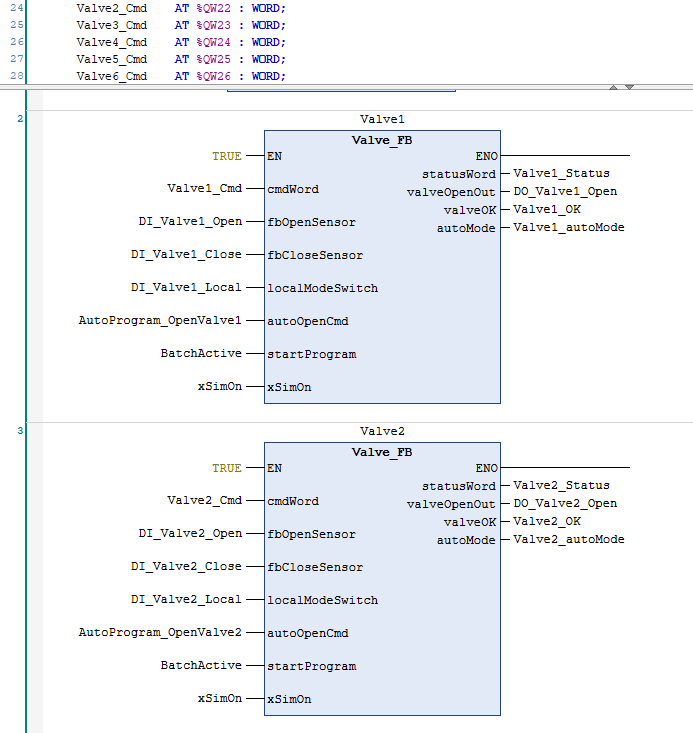
Task: Select the Valve2 Valve_FB block title
Action: [382, 452]
